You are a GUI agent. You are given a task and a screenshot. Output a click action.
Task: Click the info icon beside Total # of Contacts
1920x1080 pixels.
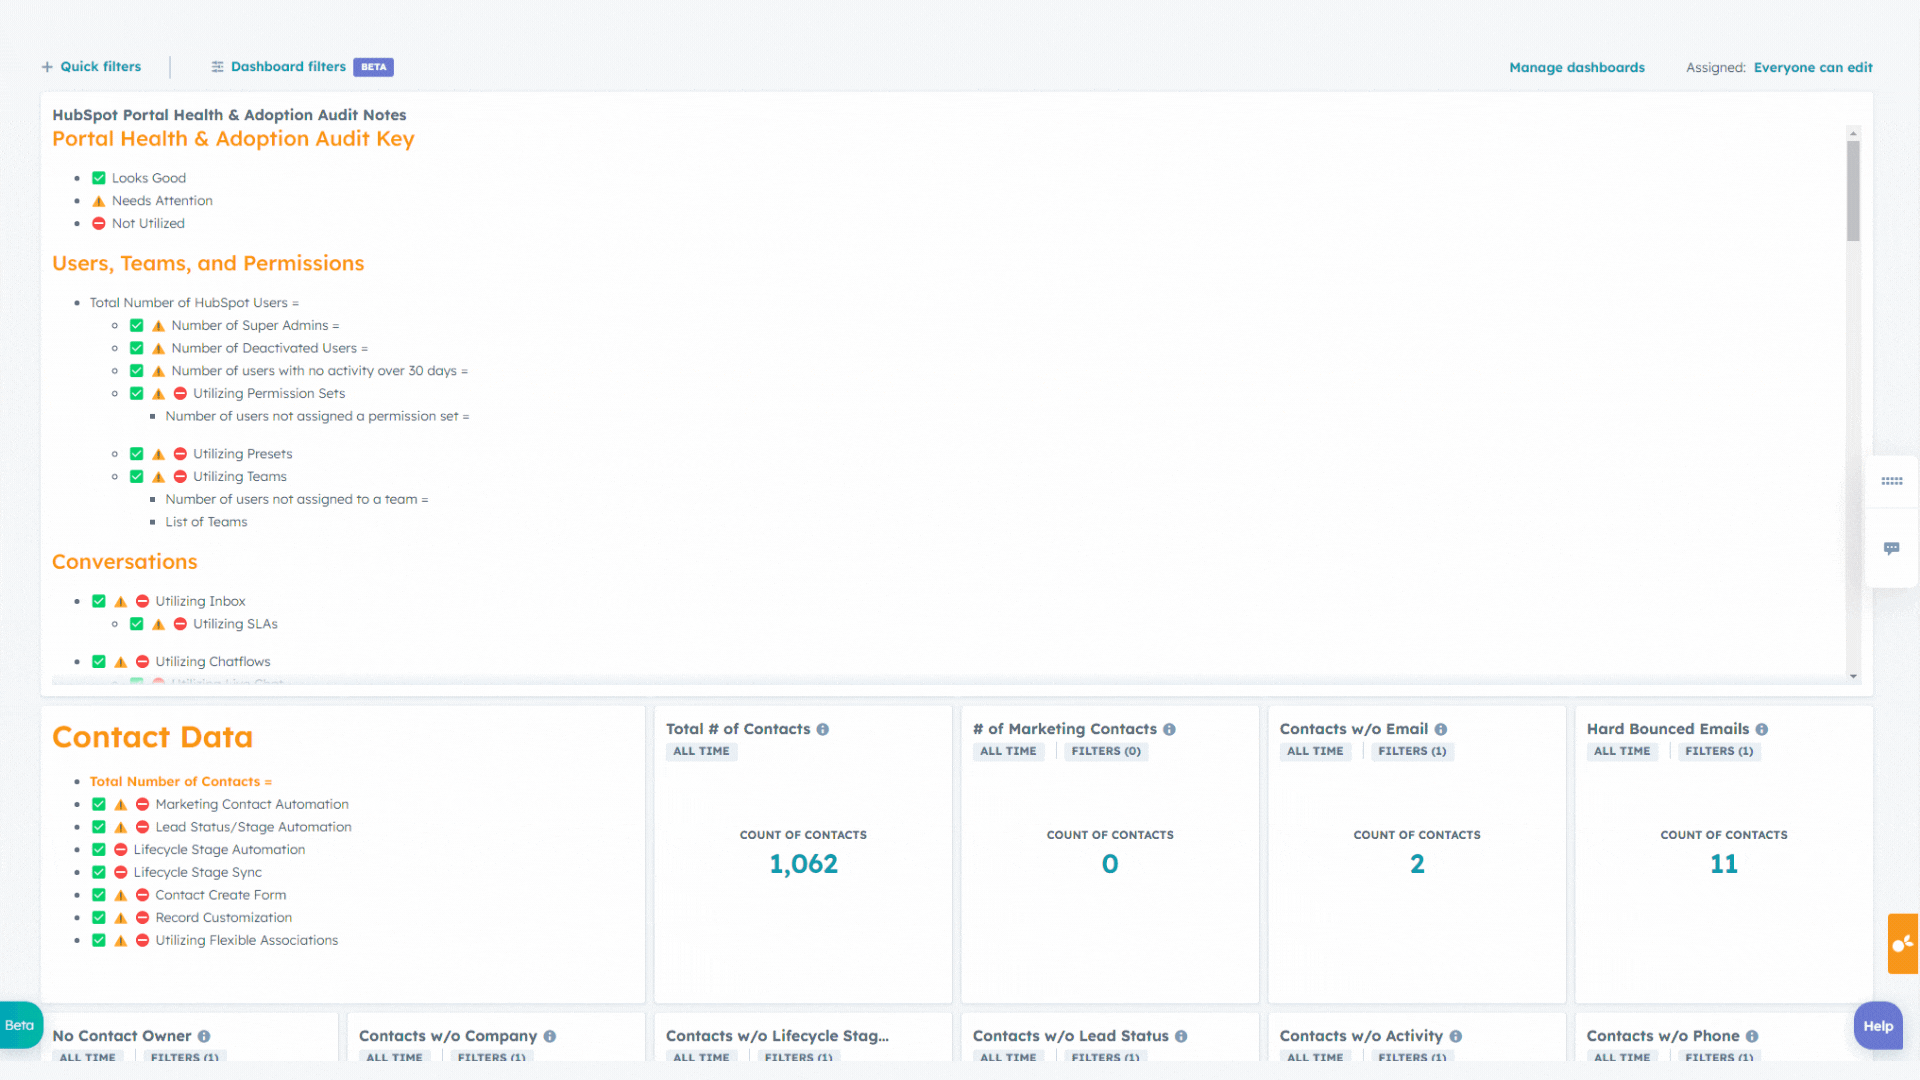pos(823,729)
